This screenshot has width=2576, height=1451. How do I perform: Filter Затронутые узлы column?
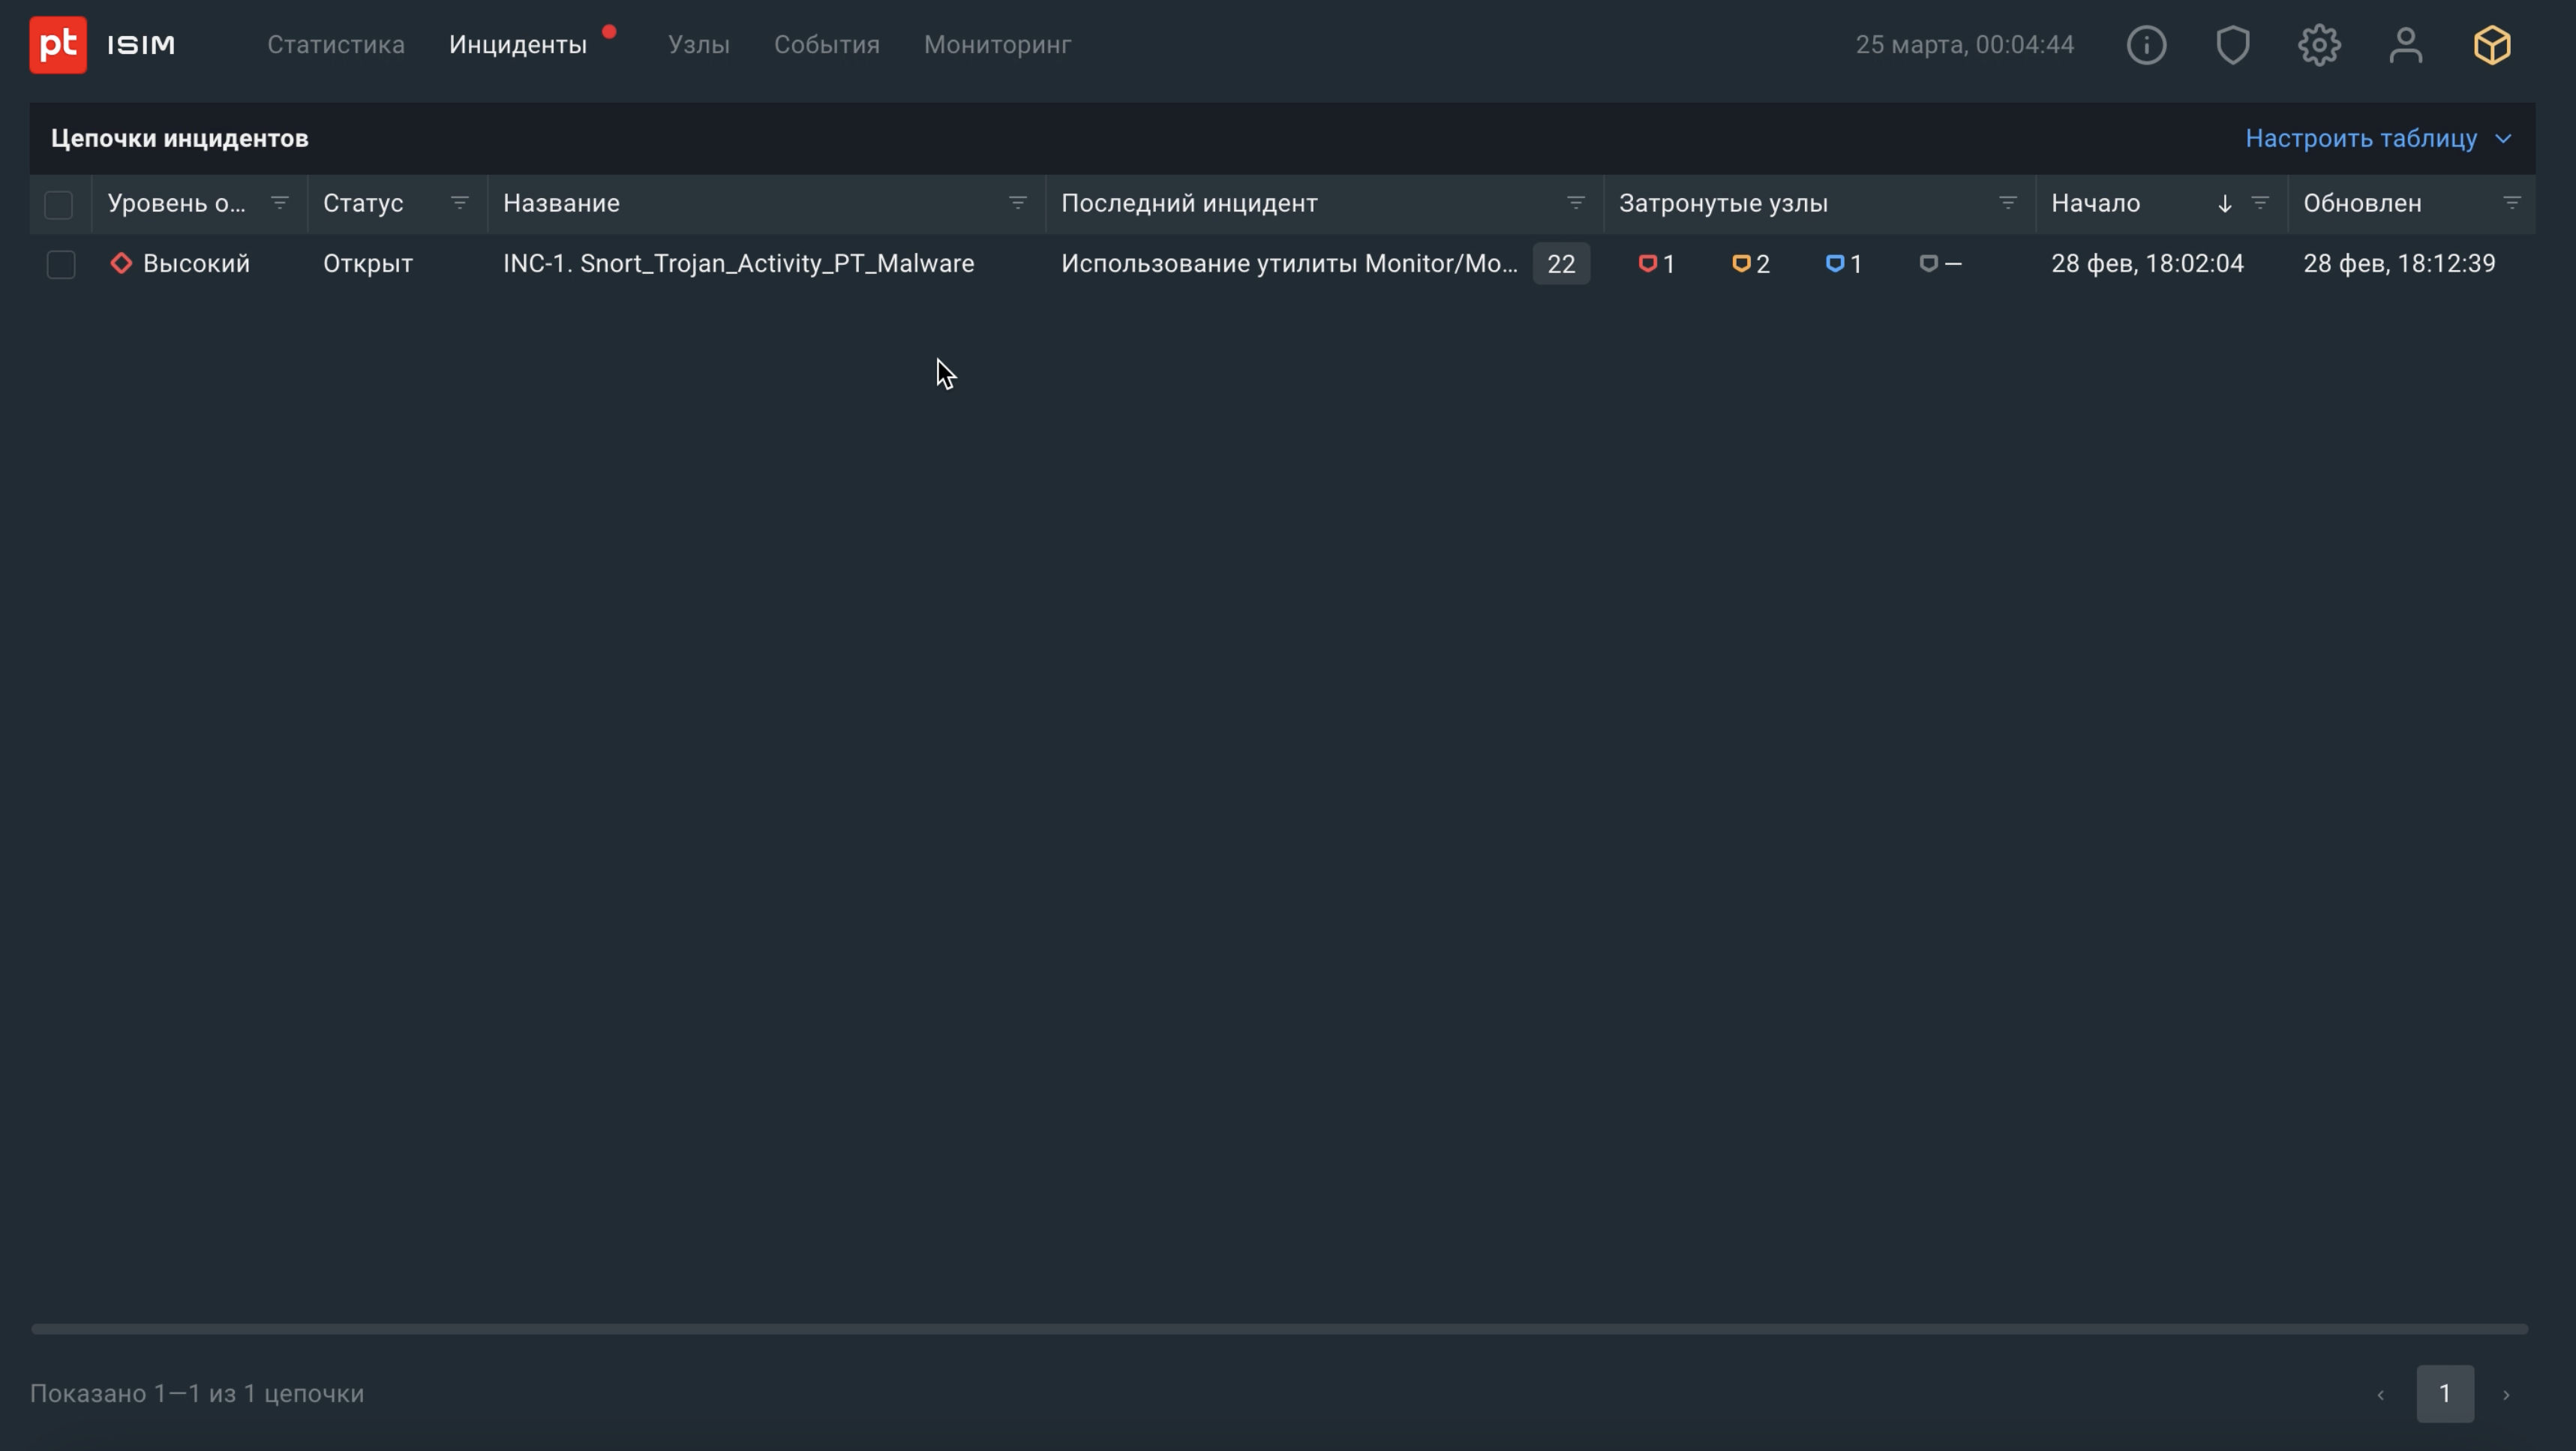click(x=2007, y=203)
